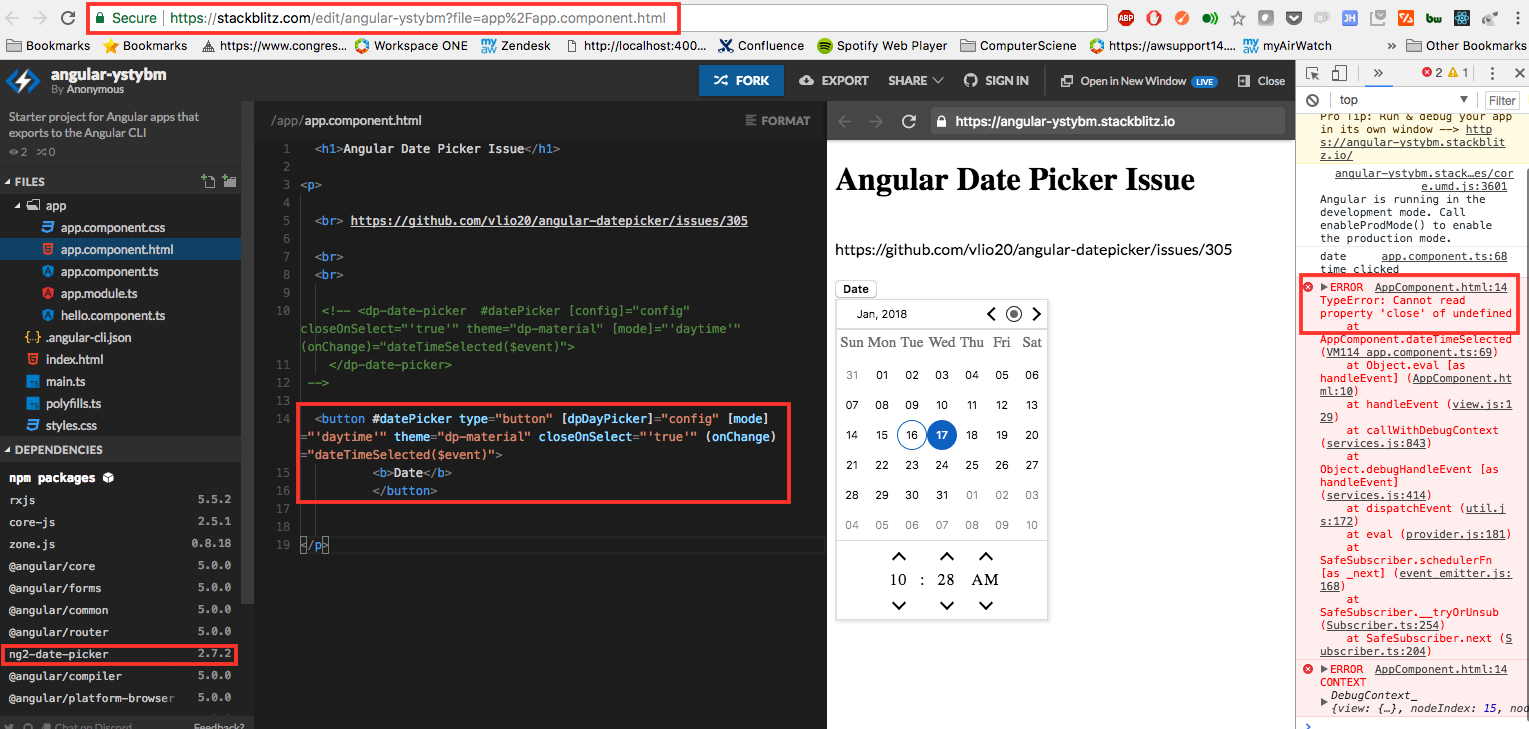Click the FORK button
Image resolution: width=1529 pixels, height=729 pixels.
pos(741,80)
